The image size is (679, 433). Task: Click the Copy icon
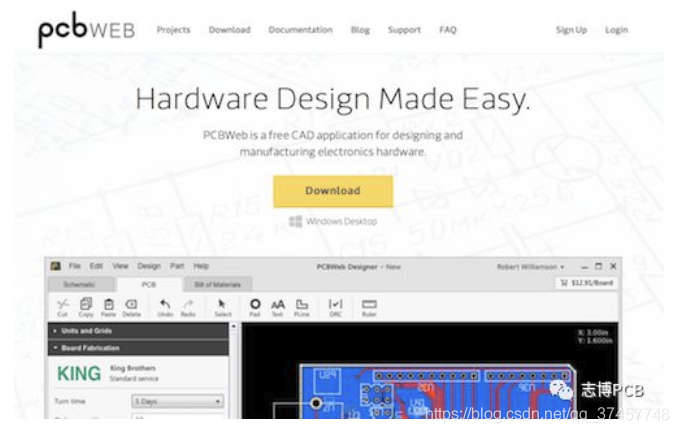point(86,307)
